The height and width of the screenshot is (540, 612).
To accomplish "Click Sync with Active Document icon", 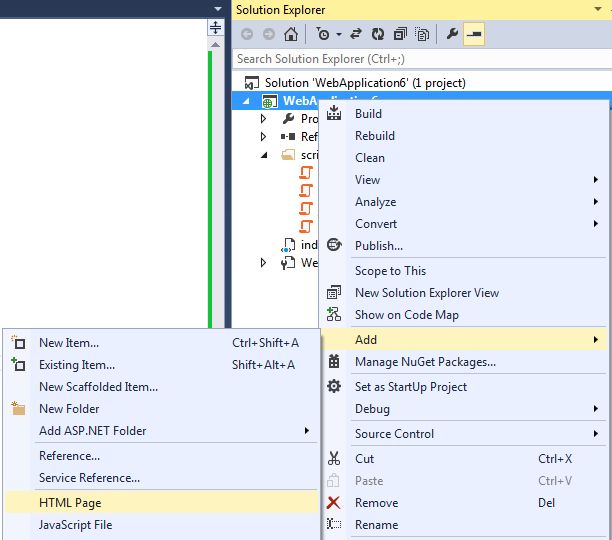I will click(x=356, y=34).
